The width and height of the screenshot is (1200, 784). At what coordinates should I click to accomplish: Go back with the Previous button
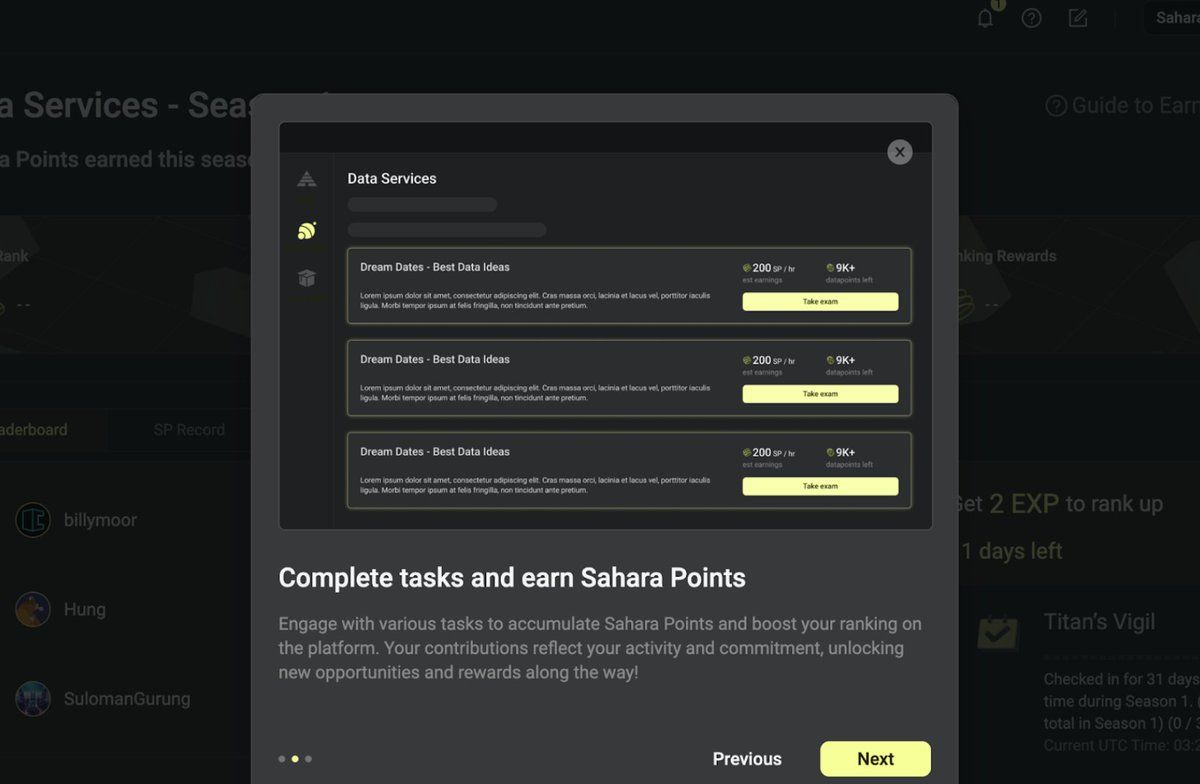click(747, 759)
